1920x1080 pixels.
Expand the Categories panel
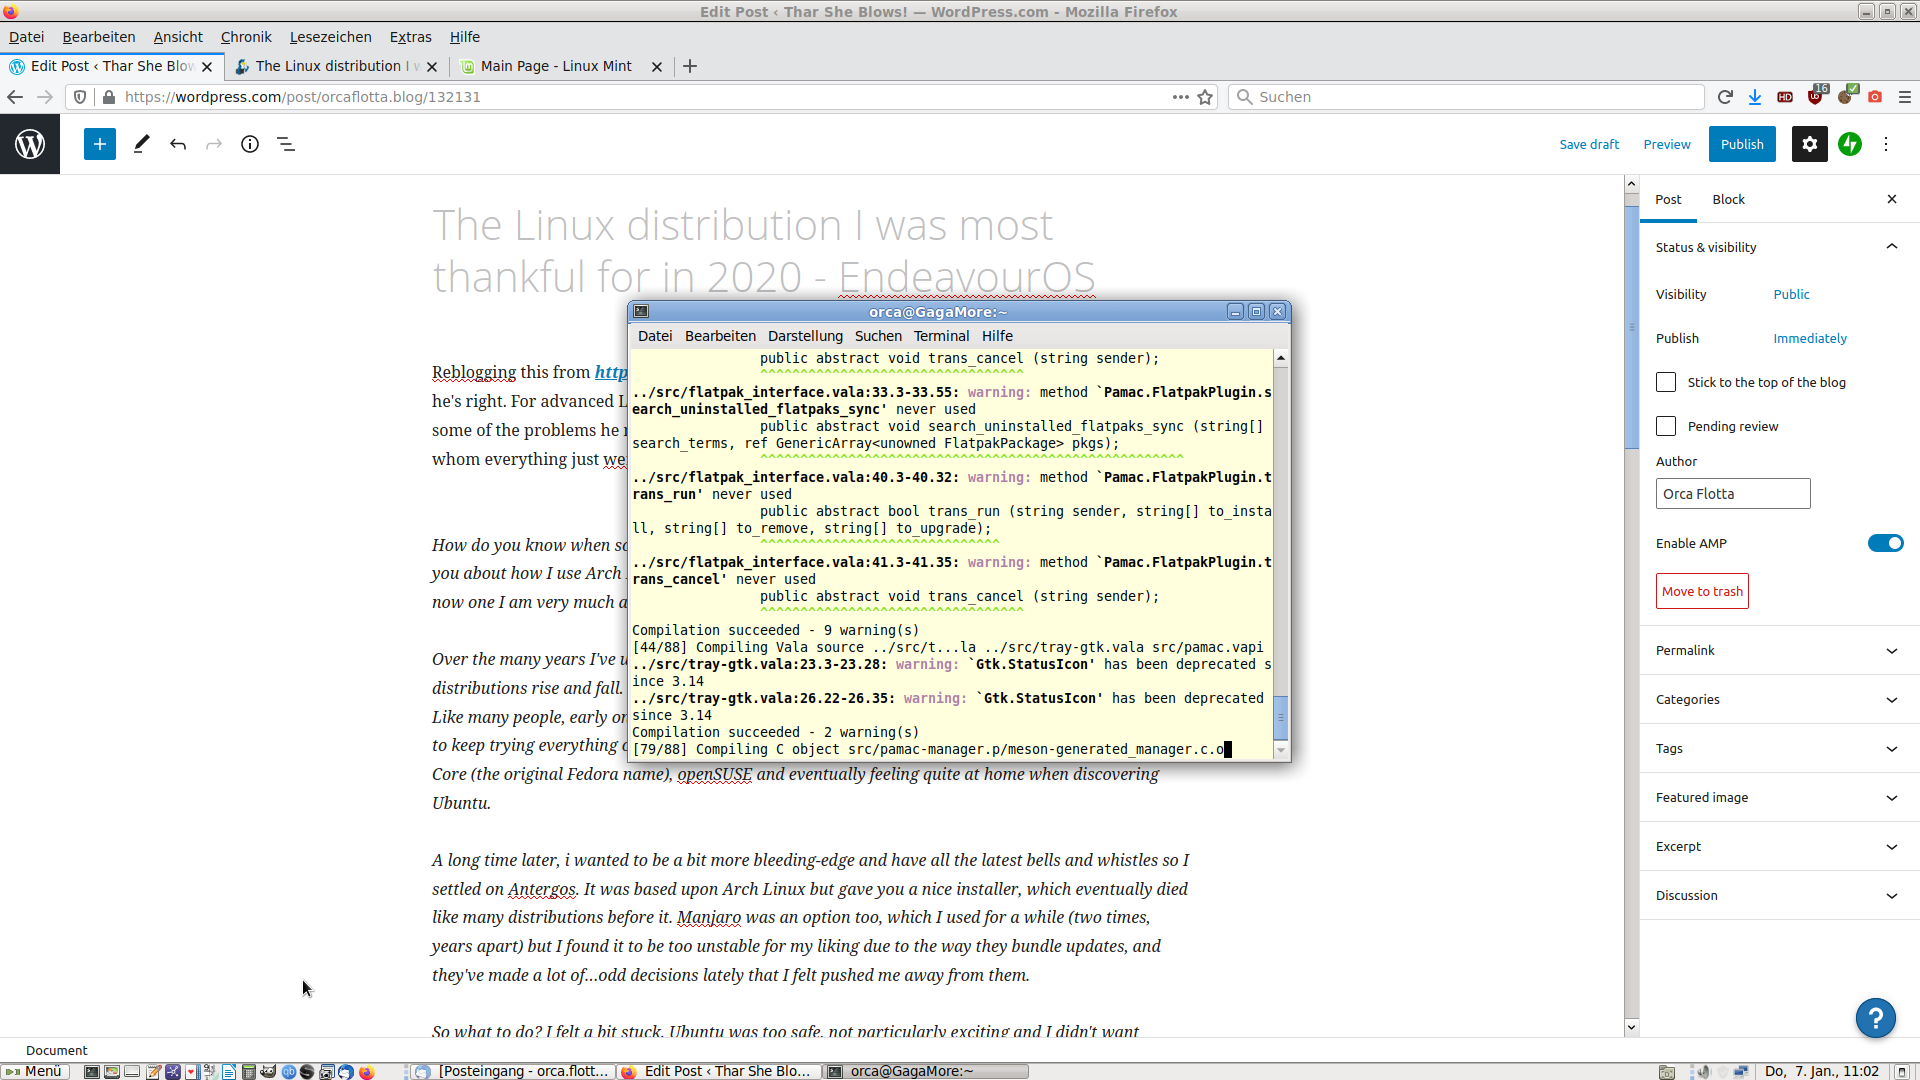click(x=1779, y=699)
